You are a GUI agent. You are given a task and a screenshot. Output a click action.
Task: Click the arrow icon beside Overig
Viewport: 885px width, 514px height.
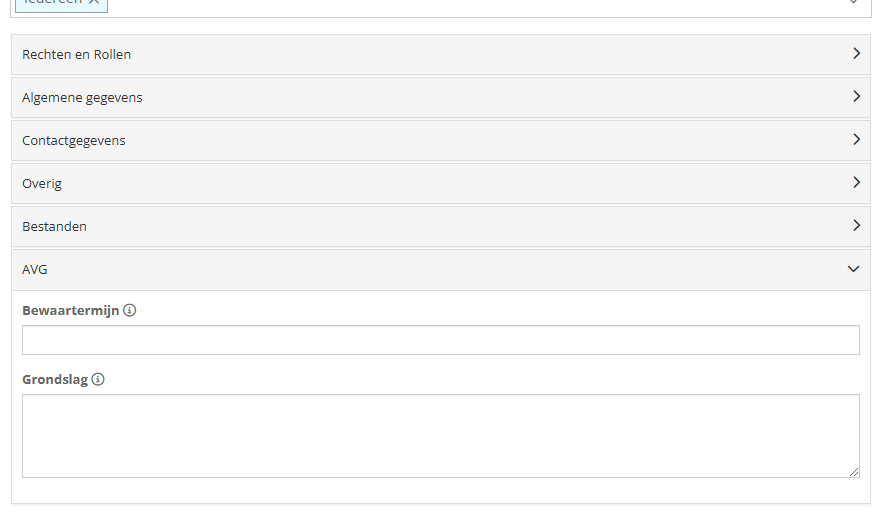856,182
